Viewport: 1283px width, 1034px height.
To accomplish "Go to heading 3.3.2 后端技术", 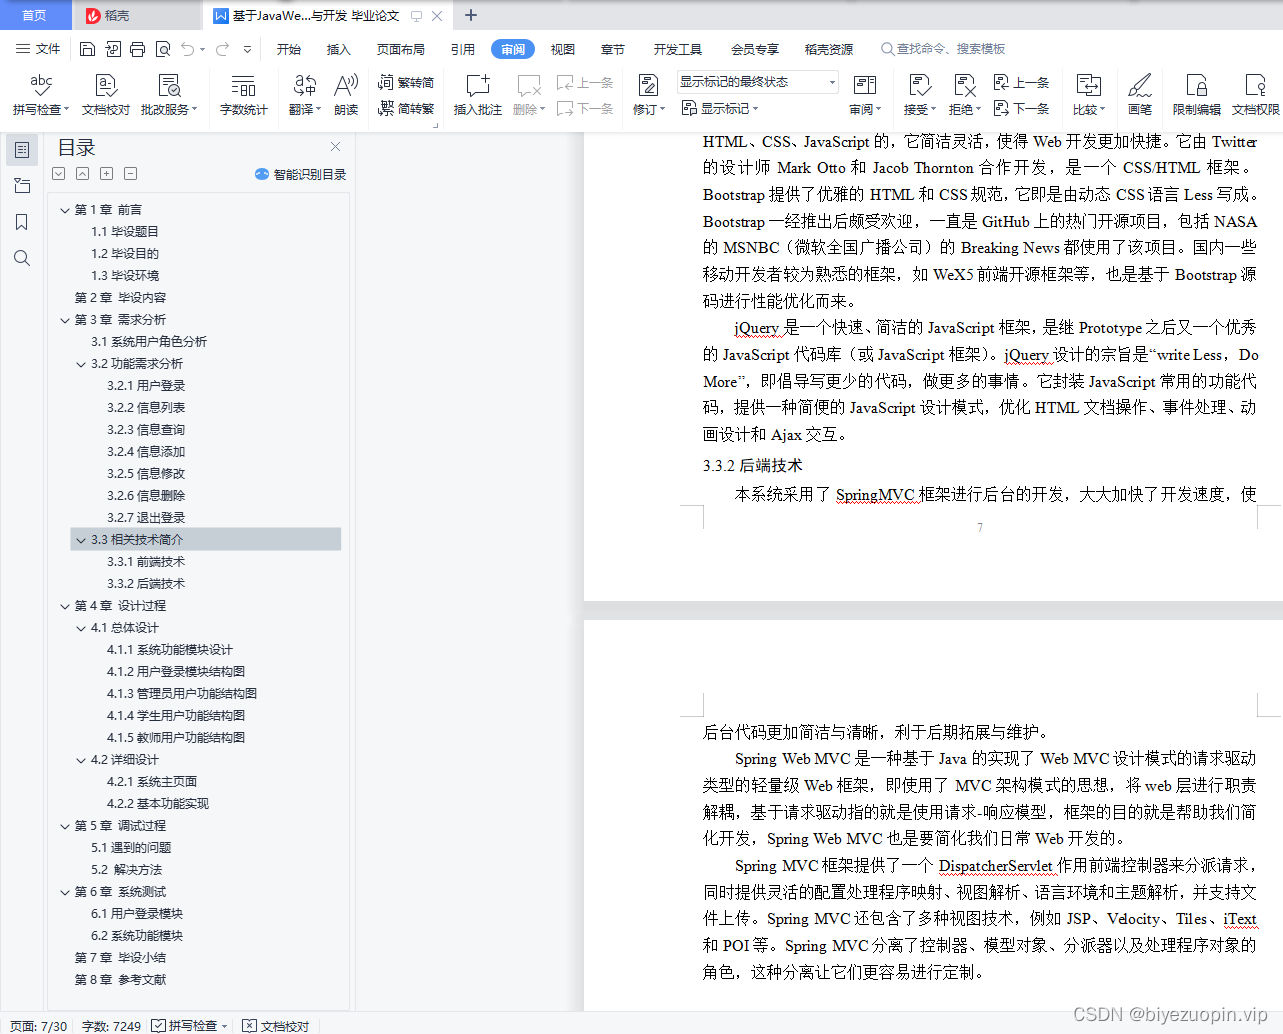I will [x=146, y=584].
